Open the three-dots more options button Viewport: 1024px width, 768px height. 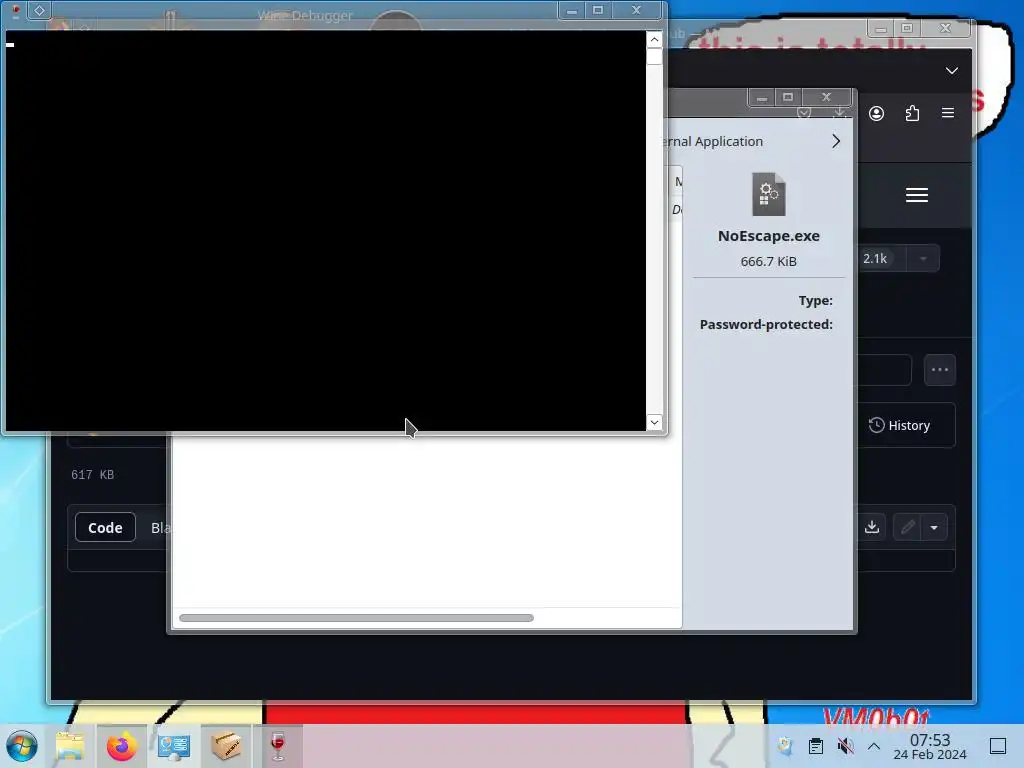(x=940, y=370)
